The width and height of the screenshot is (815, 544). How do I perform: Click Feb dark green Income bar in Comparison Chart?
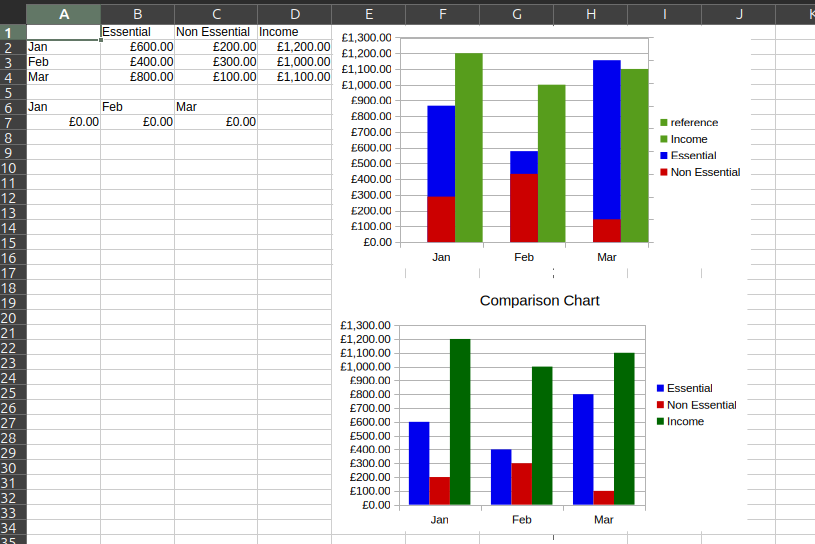click(x=542, y=435)
